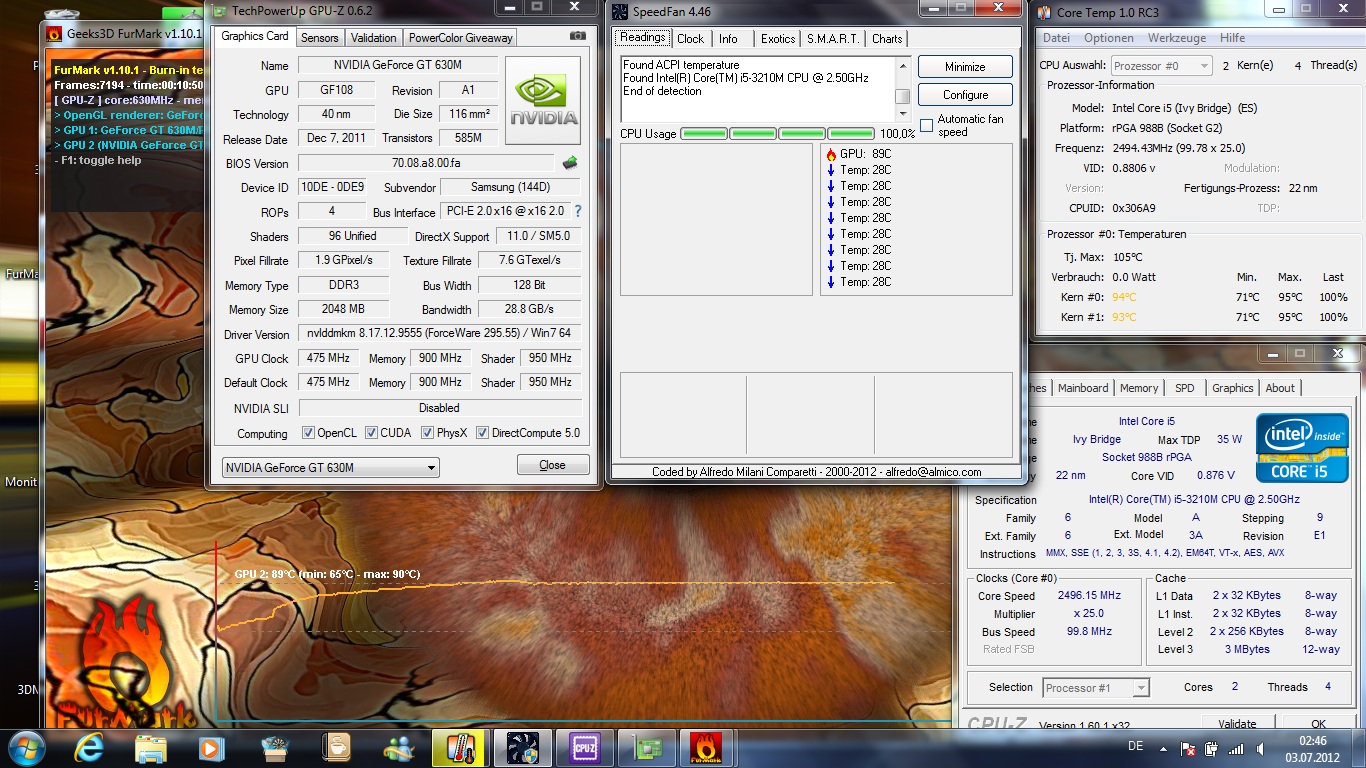
Task: Toggle the CUDA checkbox in GPU-Z
Action: click(371, 433)
